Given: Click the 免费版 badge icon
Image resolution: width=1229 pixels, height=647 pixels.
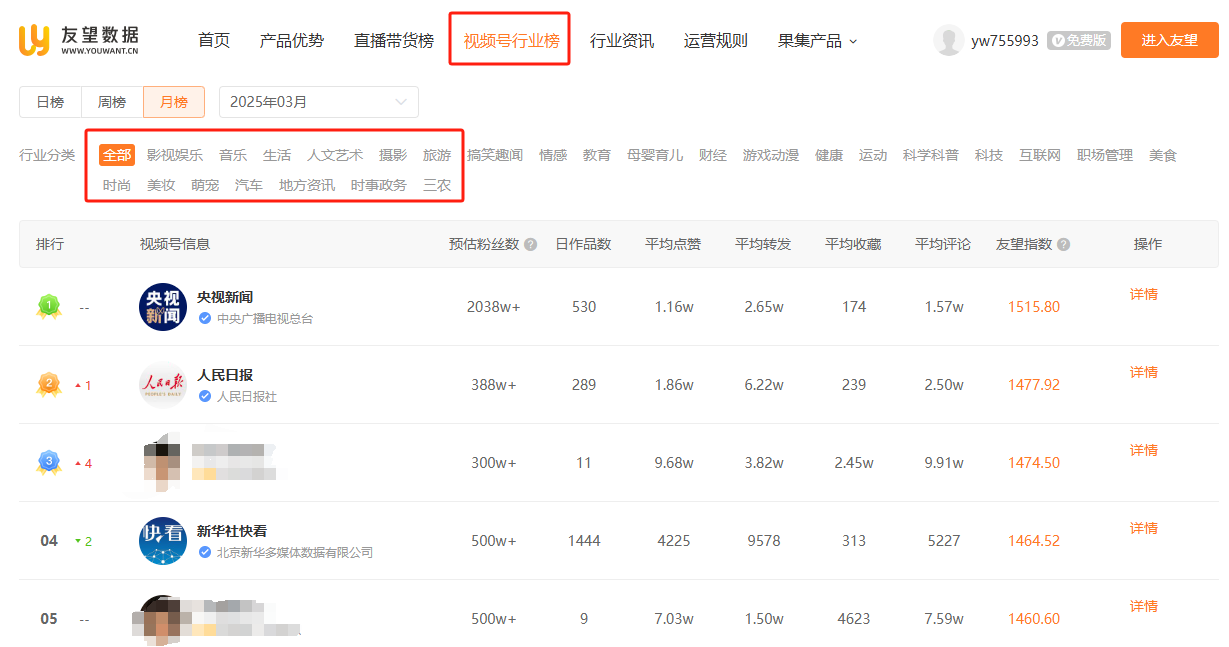Looking at the screenshot, I should click(1079, 41).
